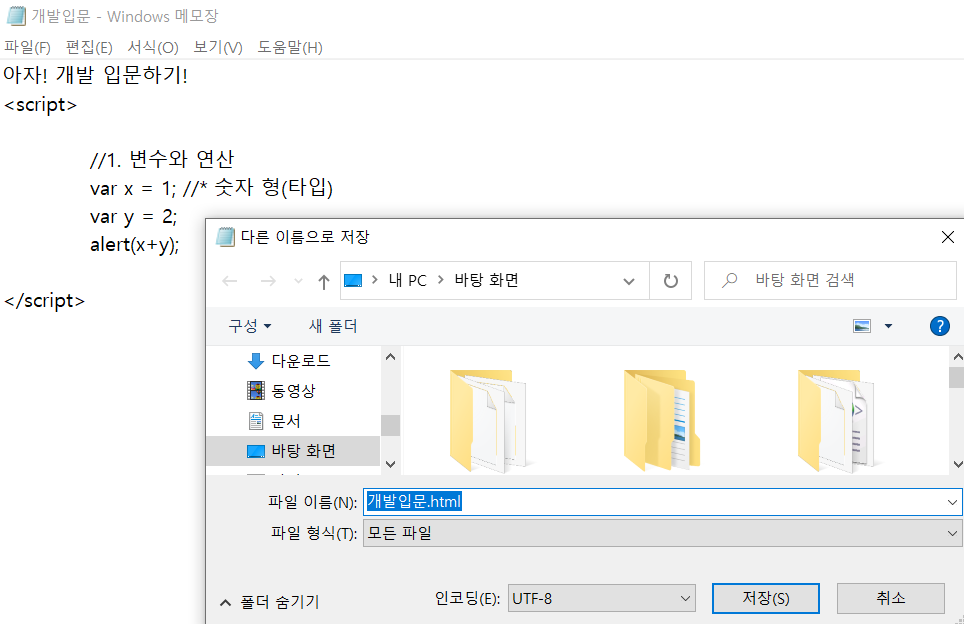Collapse folders with 폴더 숨기기
This screenshot has height=624, width=964.
[x=270, y=602]
